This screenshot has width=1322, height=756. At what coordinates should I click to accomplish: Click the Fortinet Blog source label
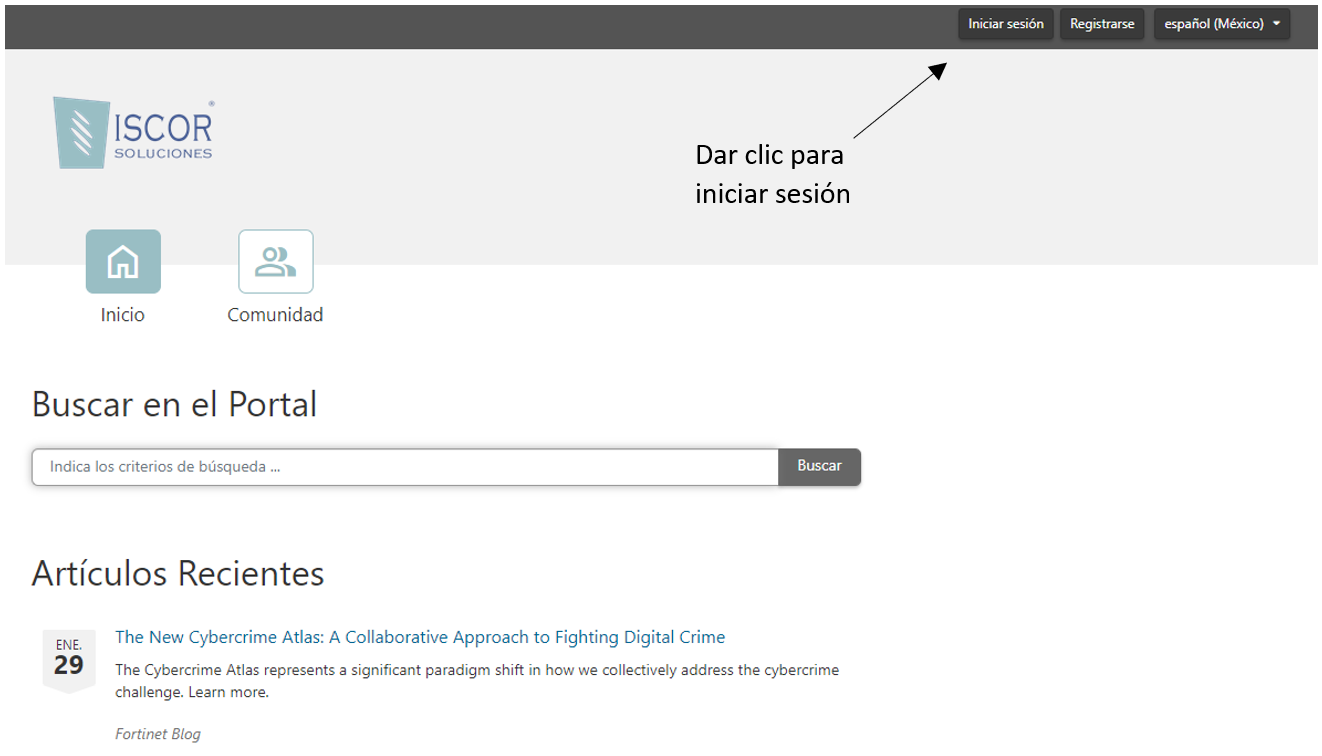(158, 734)
